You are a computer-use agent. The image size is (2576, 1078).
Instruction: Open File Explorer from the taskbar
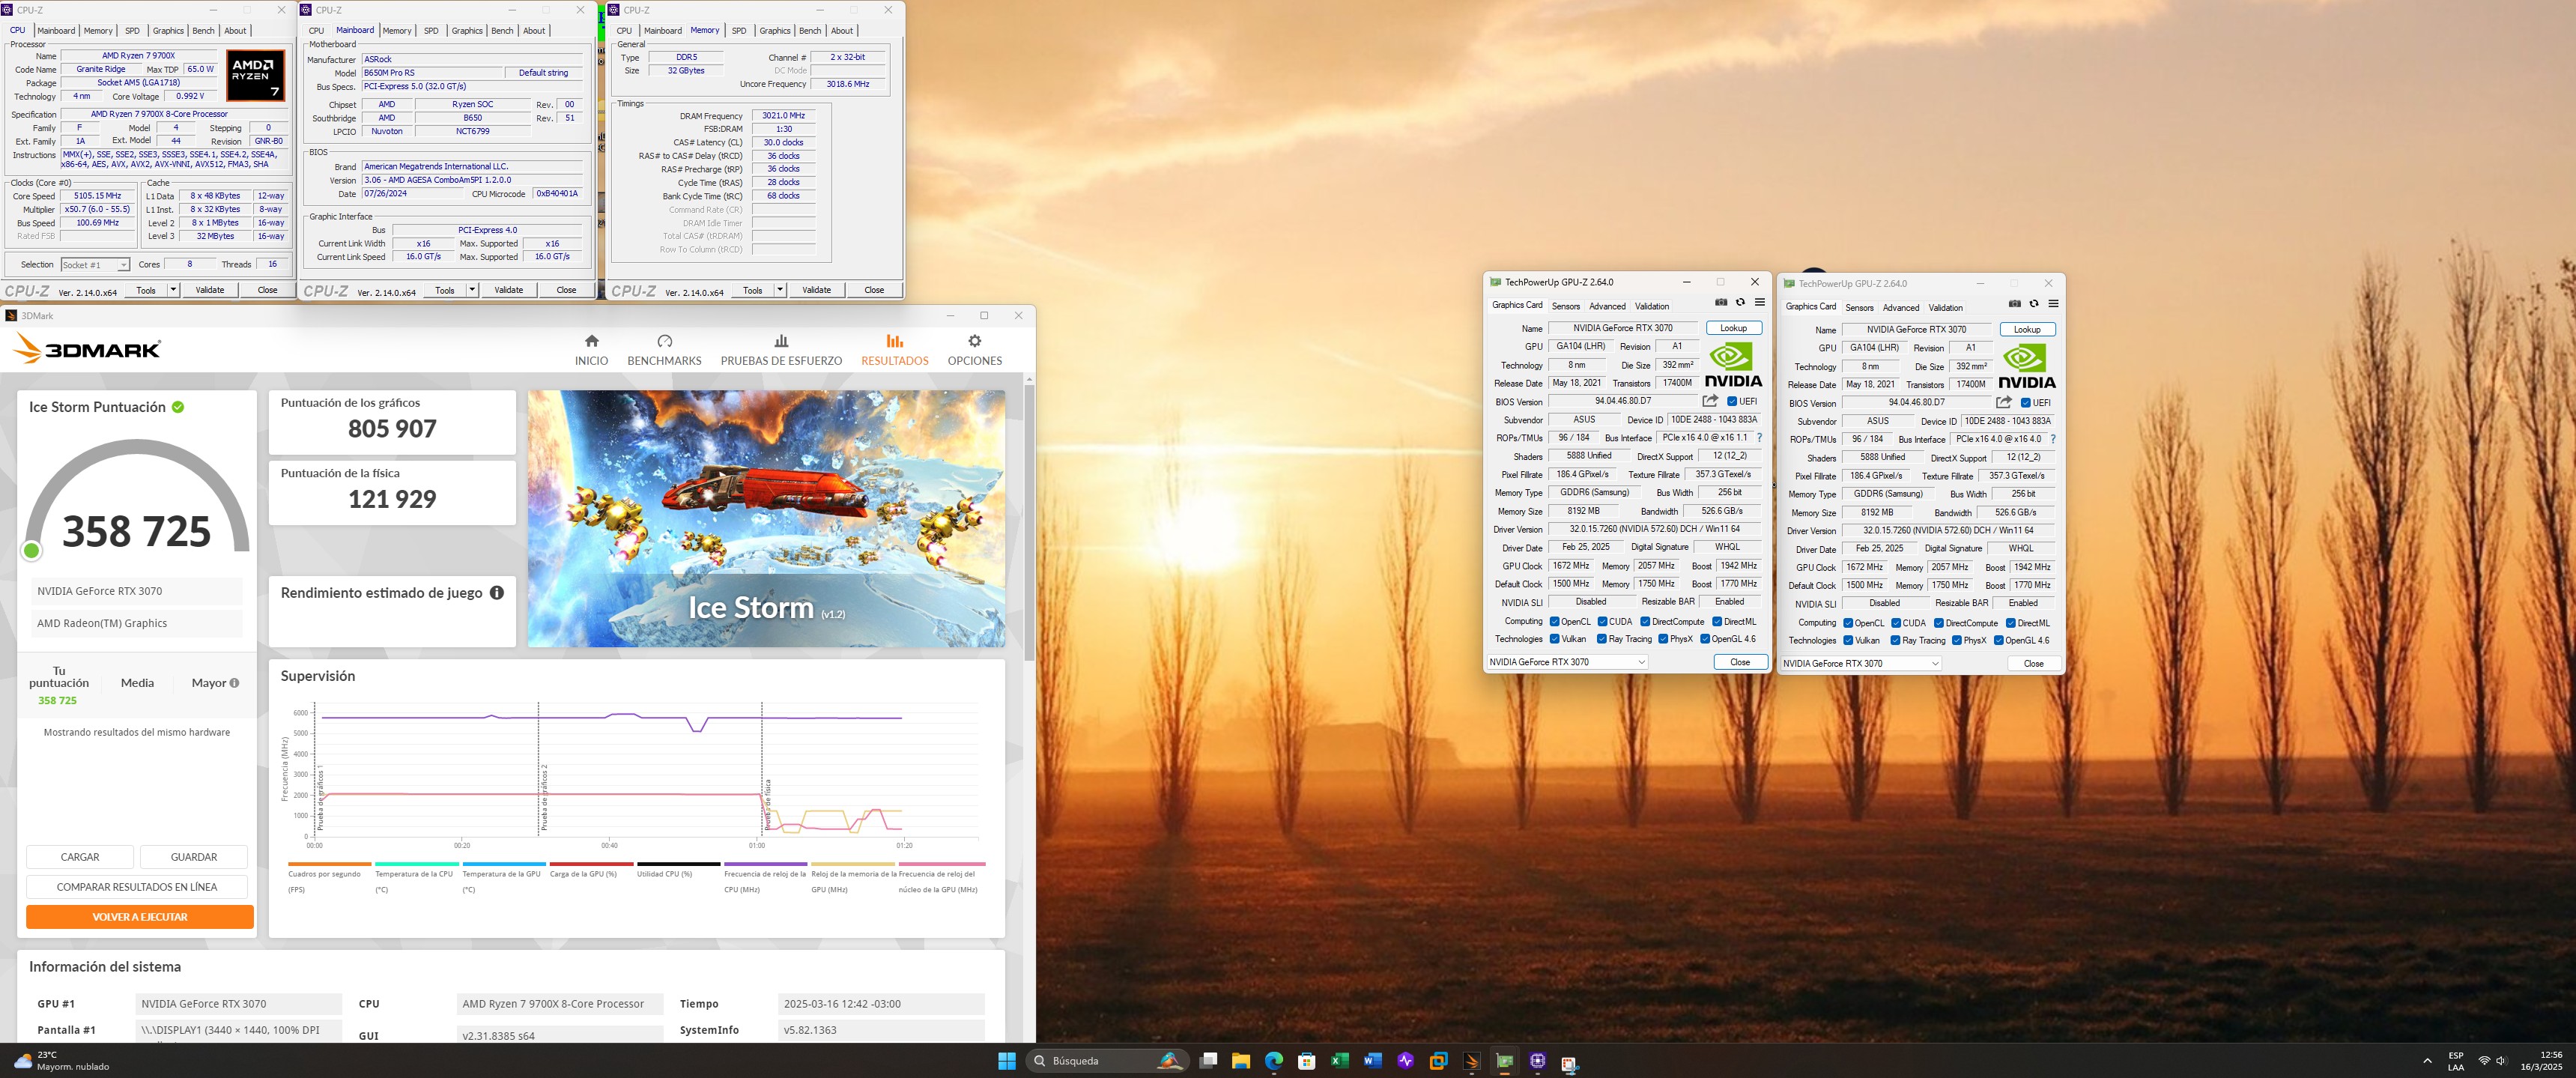click(x=1241, y=1061)
